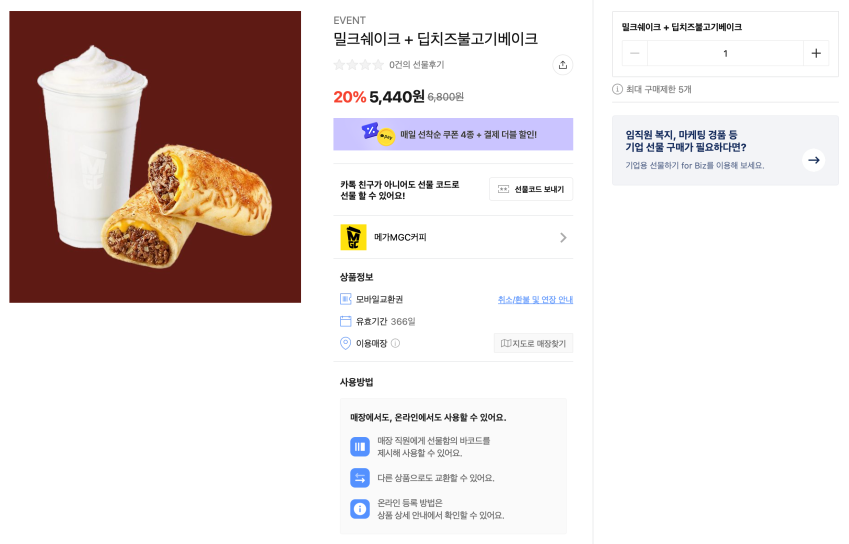Click the star rating icons

(358, 65)
